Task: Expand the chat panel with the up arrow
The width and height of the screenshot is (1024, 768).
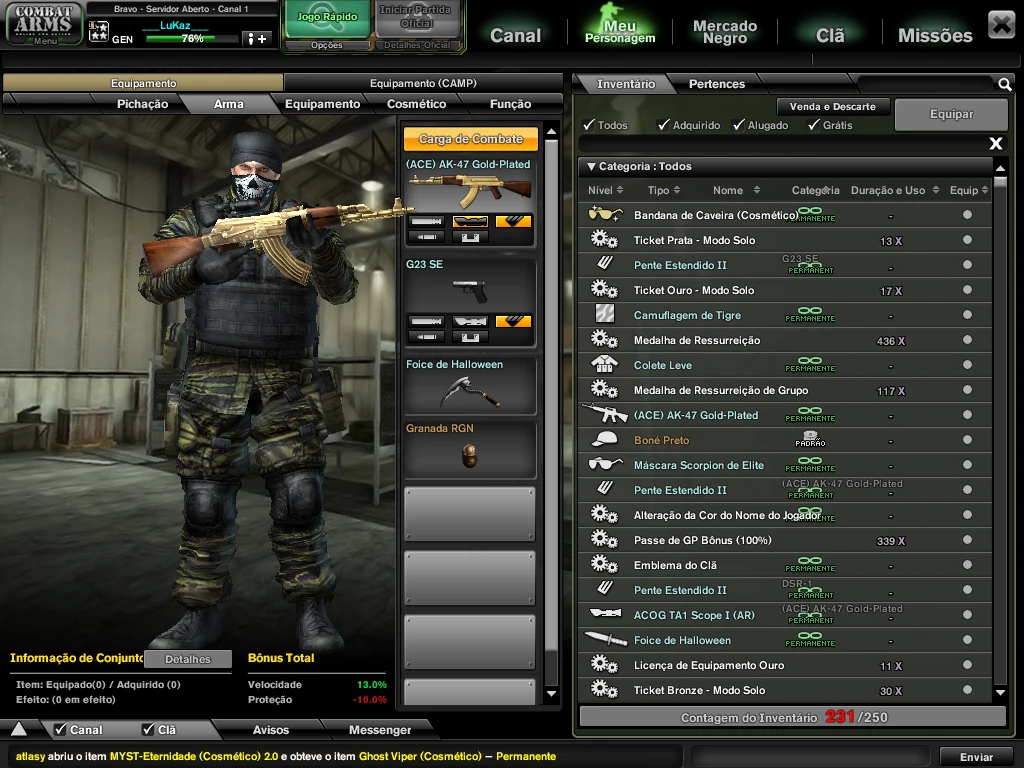Action: 19,729
